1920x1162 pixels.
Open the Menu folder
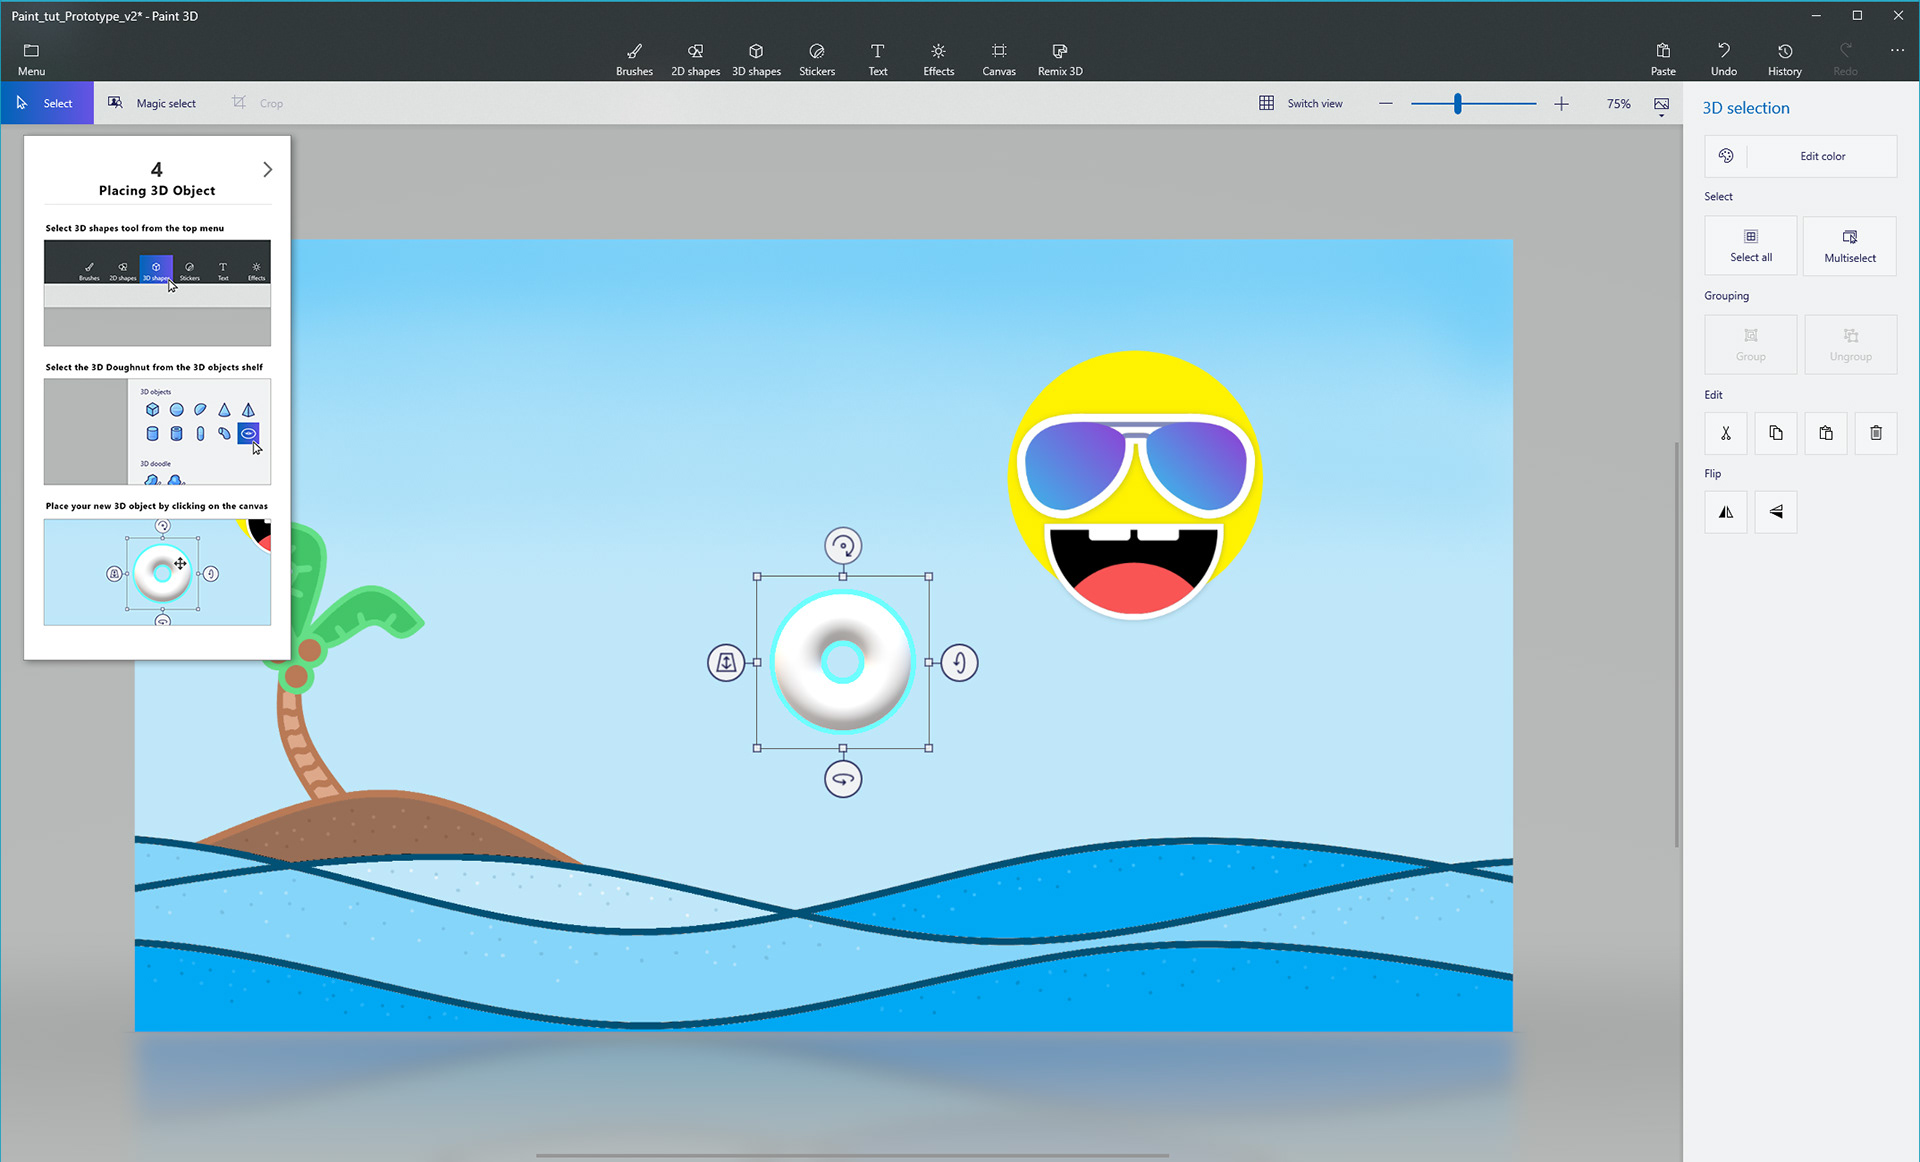(x=31, y=59)
